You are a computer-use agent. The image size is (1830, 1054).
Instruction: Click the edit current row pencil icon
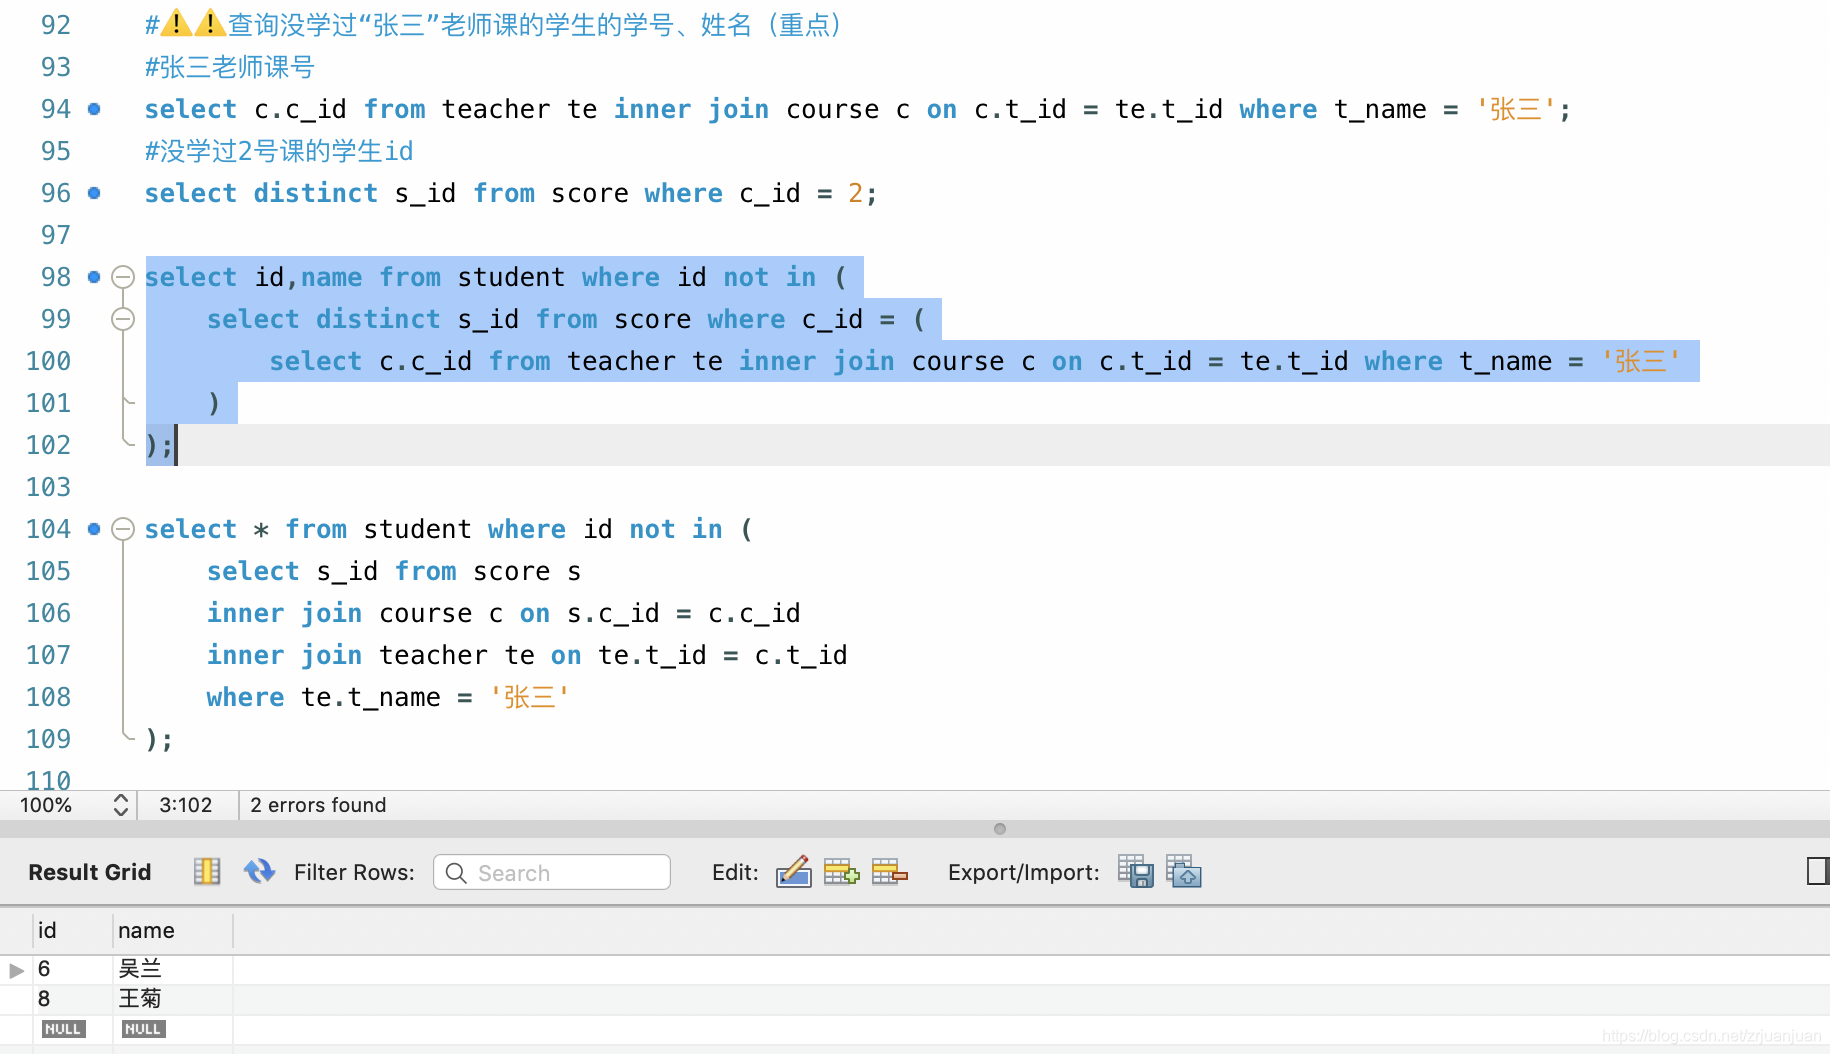pos(793,872)
